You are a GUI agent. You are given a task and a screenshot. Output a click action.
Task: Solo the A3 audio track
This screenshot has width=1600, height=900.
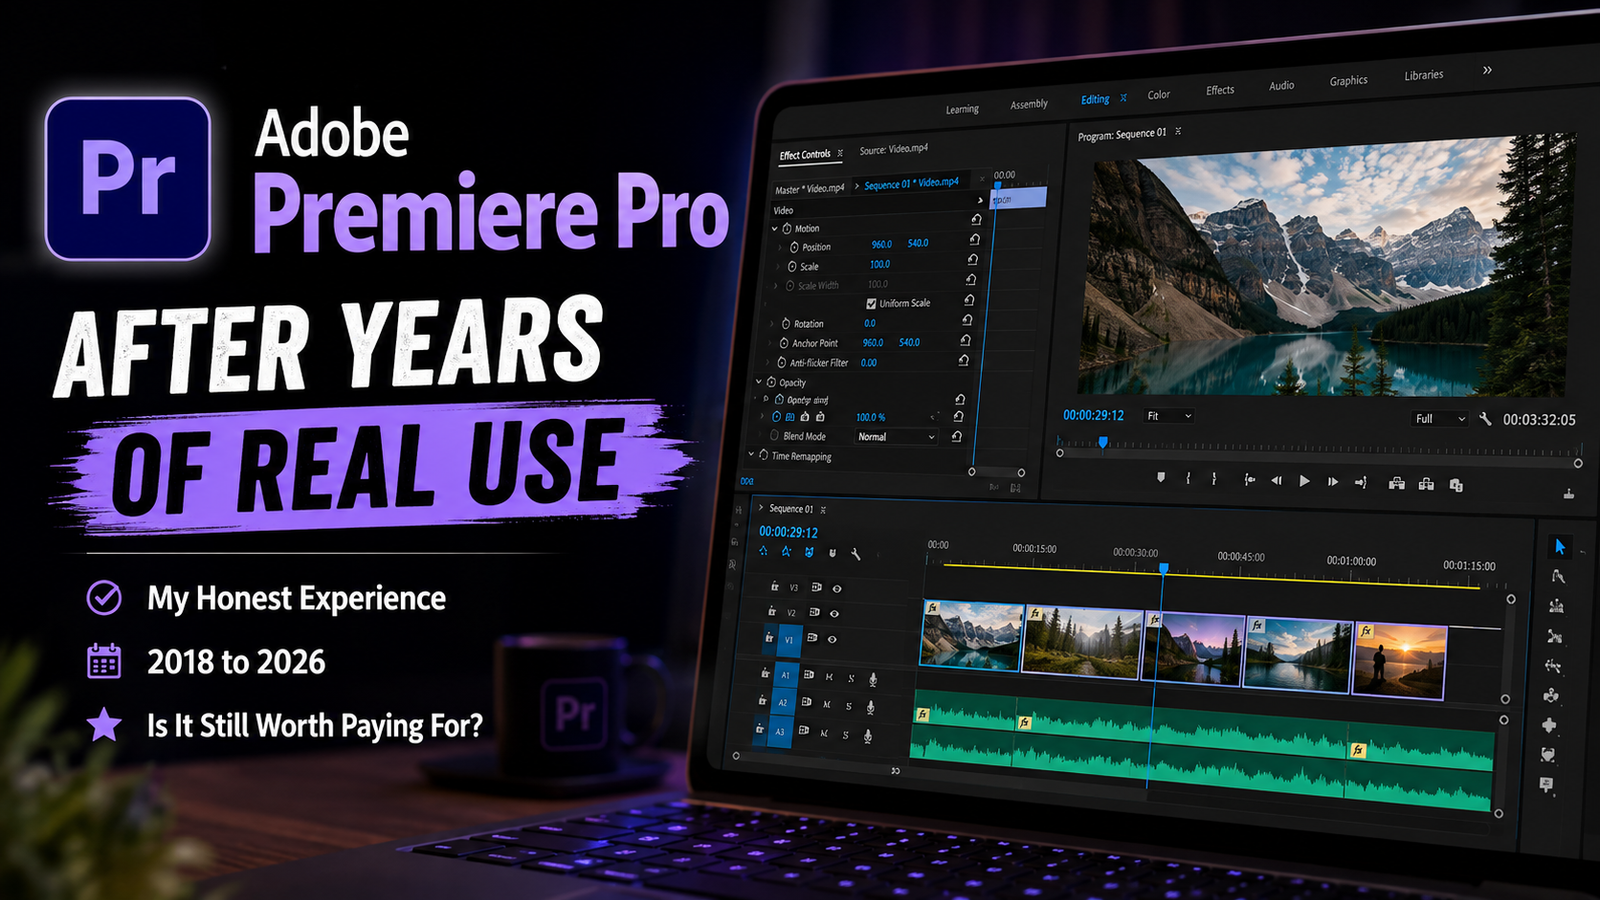(846, 734)
